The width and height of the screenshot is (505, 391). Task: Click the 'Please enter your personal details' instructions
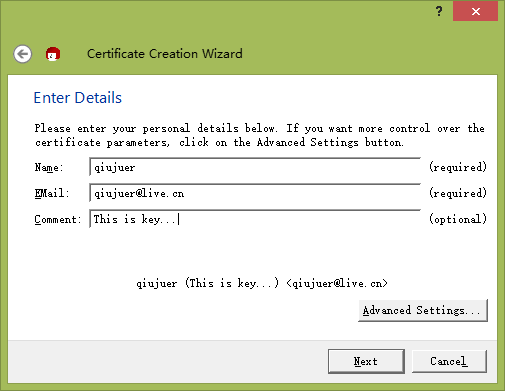click(x=259, y=135)
